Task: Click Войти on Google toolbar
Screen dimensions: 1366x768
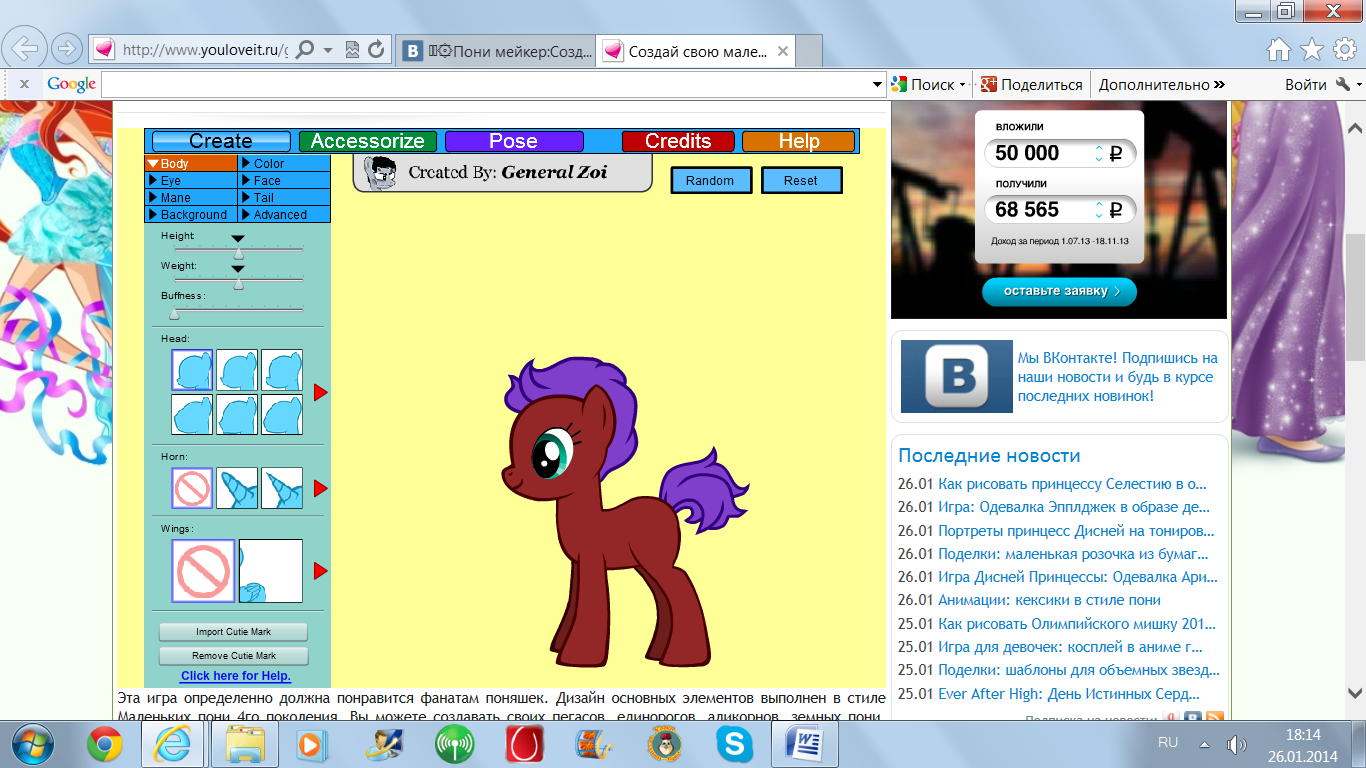Action: [x=1306, y=85]
